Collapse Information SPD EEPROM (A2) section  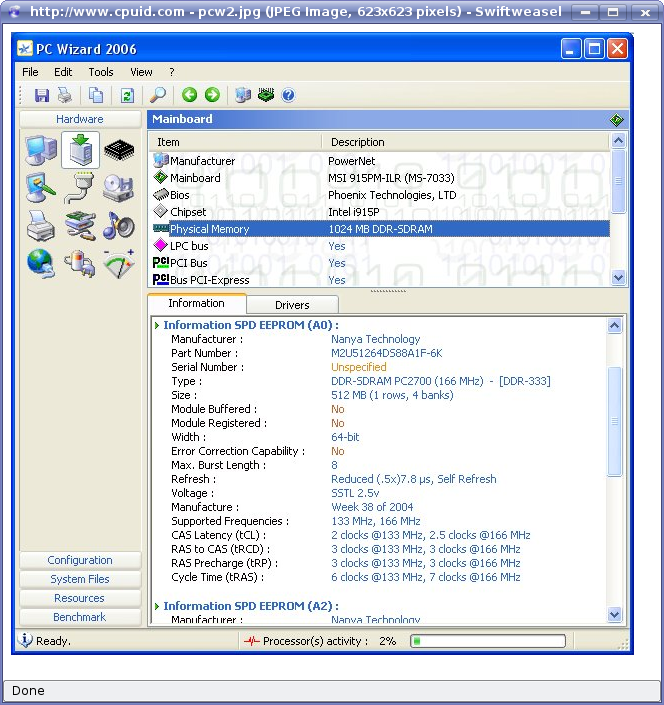(x=157, y=606)
